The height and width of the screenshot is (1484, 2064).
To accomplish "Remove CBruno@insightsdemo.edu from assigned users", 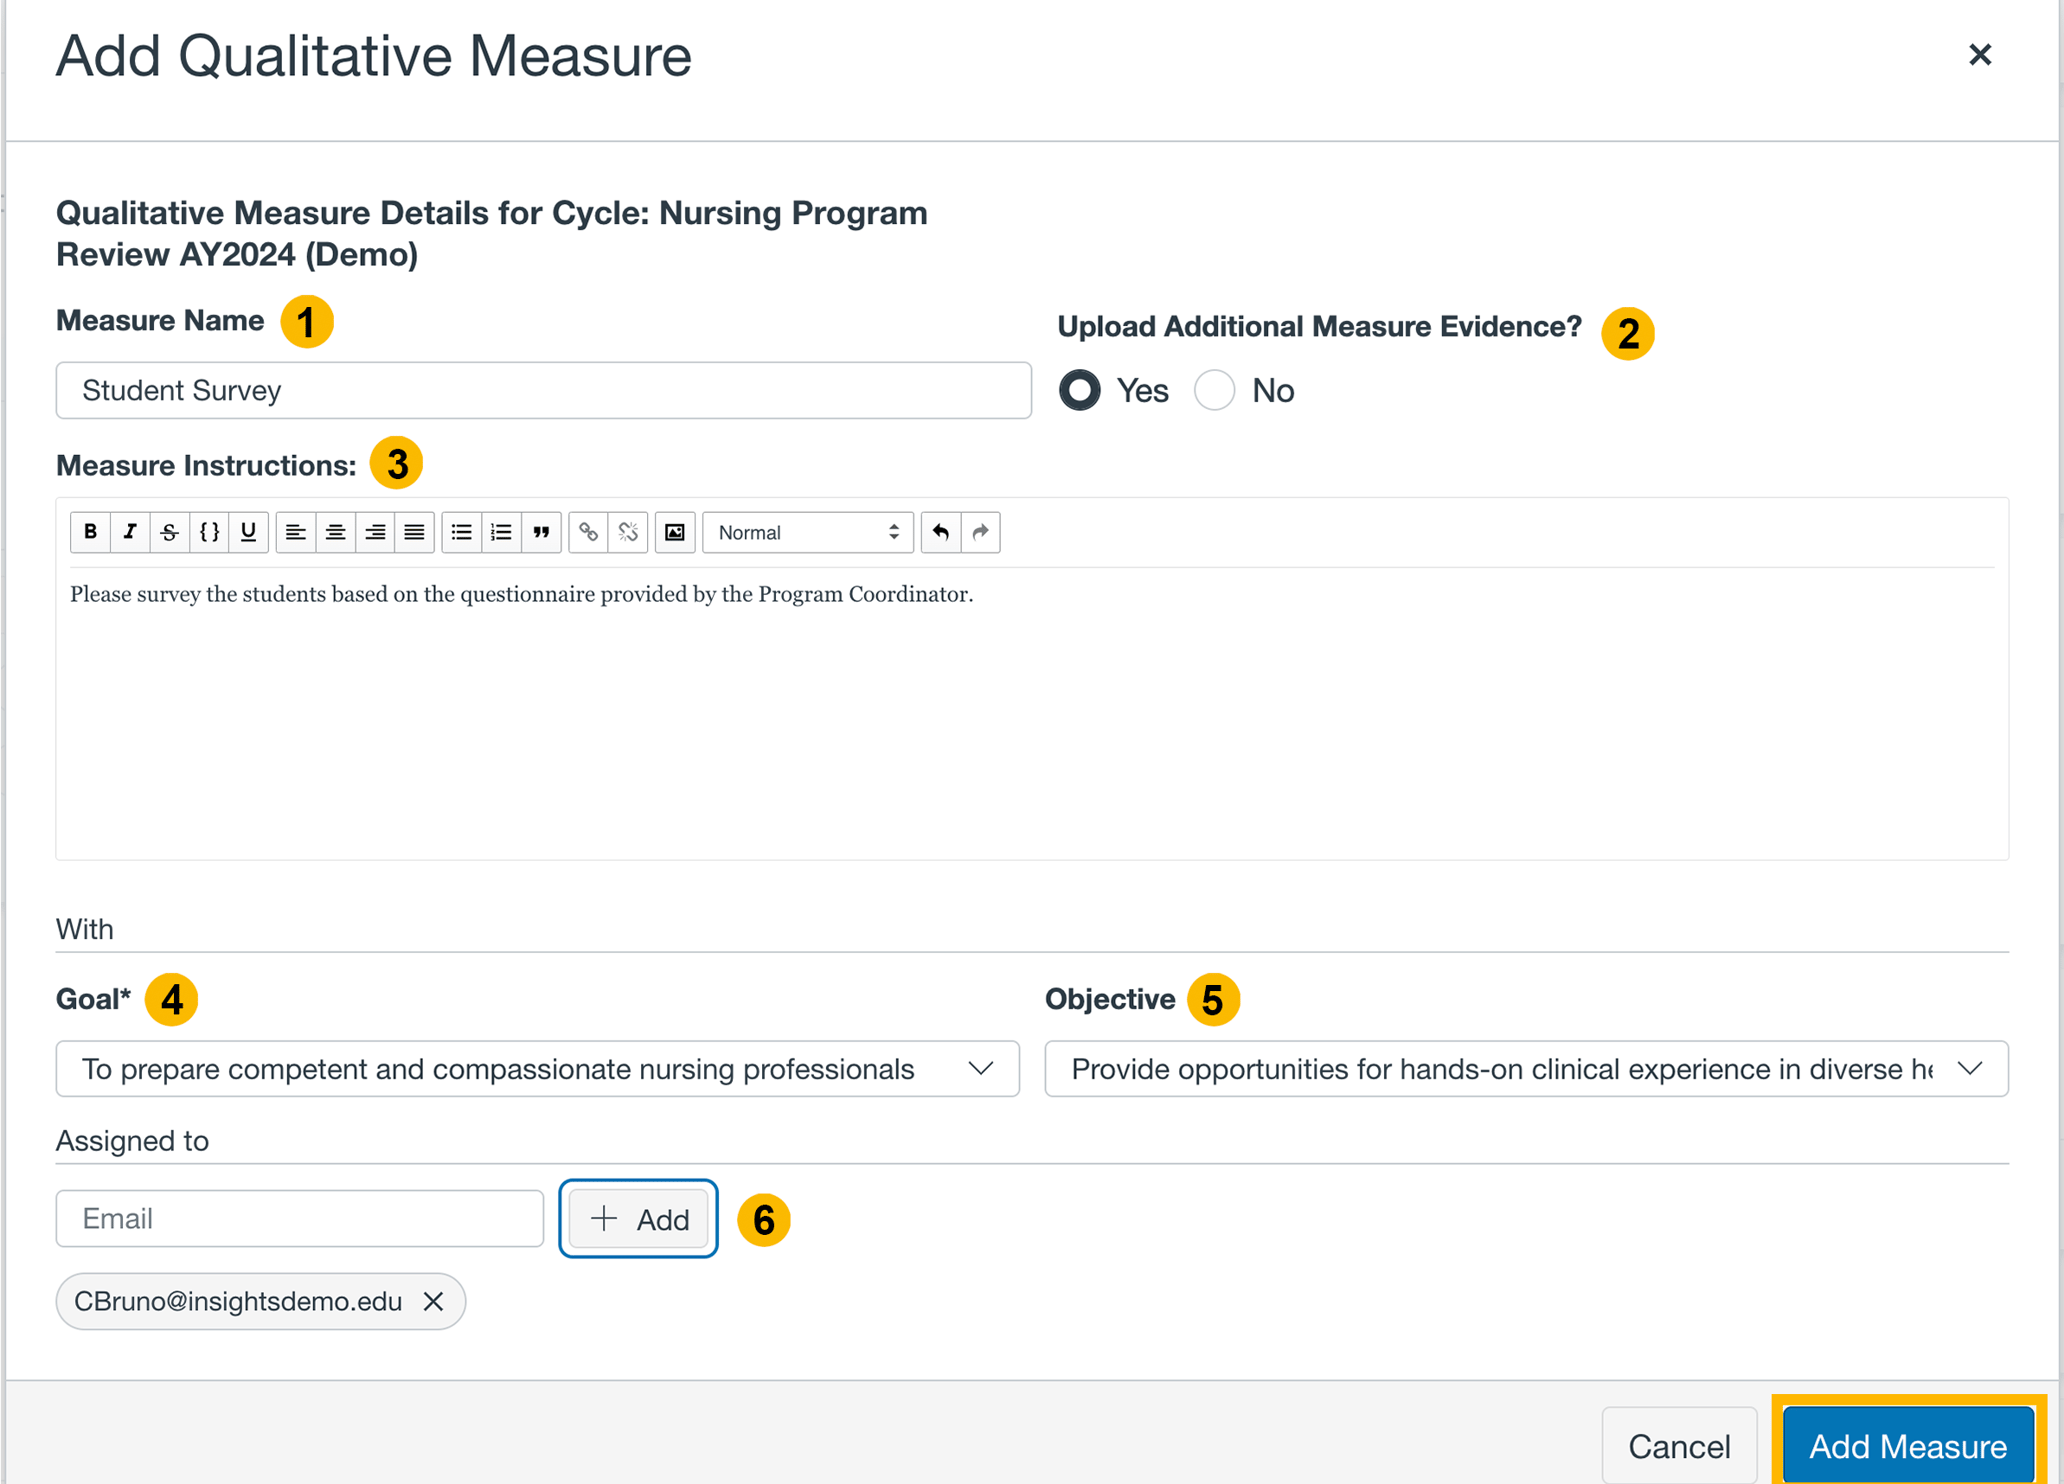I will [434, 1301].
